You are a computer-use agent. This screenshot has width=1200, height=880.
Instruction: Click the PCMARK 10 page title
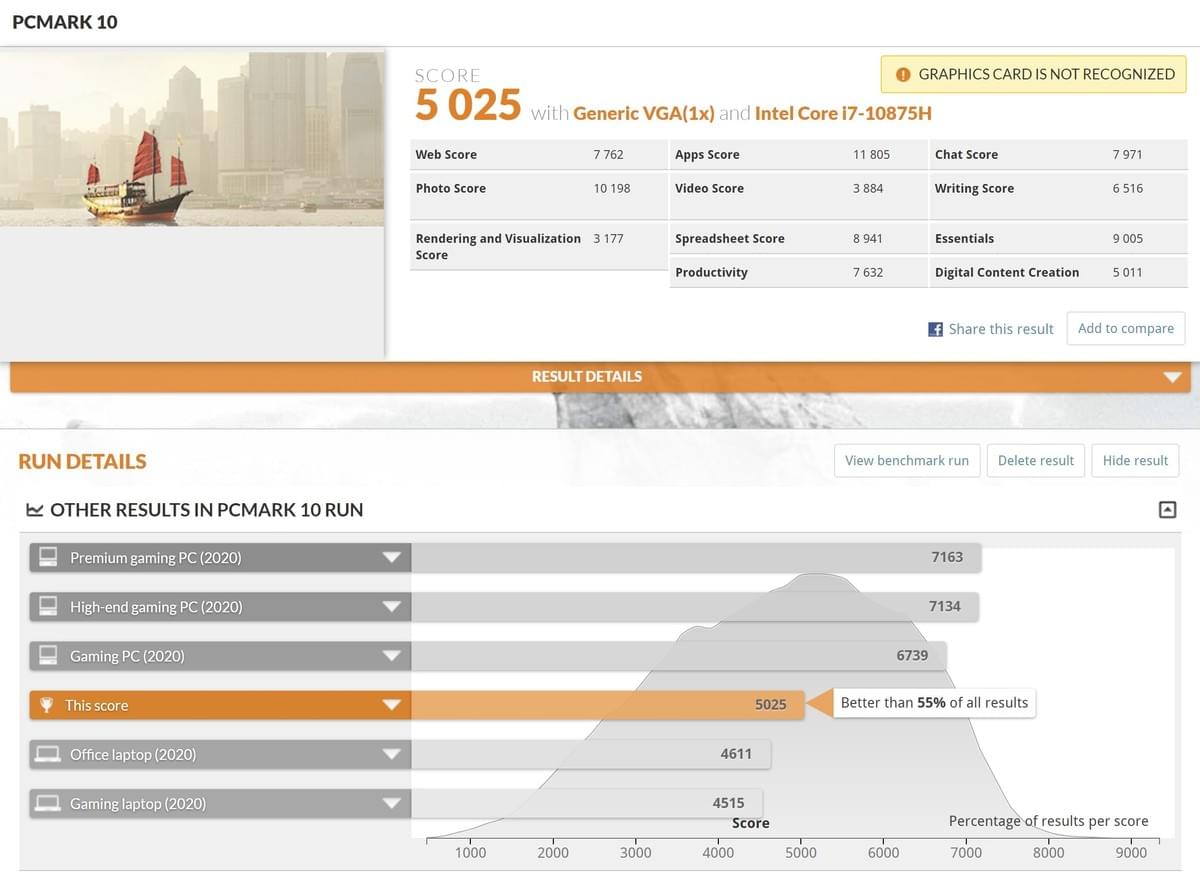(x=65, y=22)
